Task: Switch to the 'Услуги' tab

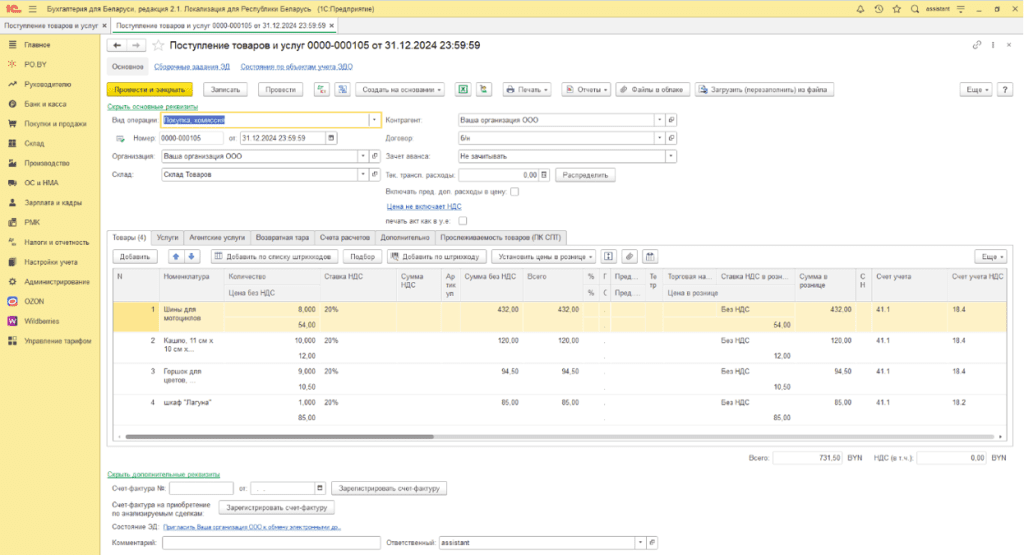Action: click(x=167, y=238)
